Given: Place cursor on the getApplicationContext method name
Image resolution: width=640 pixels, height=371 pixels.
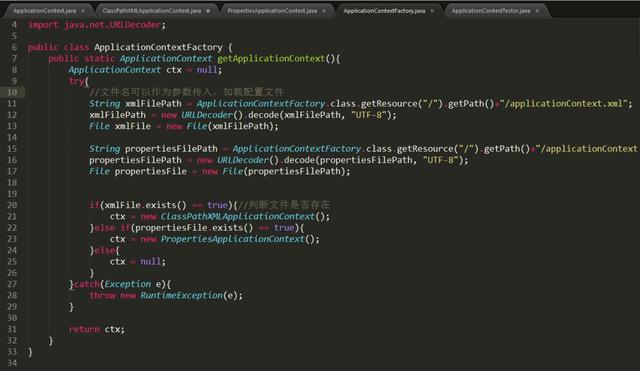Looking at the screenshot, I should [271, 59].
